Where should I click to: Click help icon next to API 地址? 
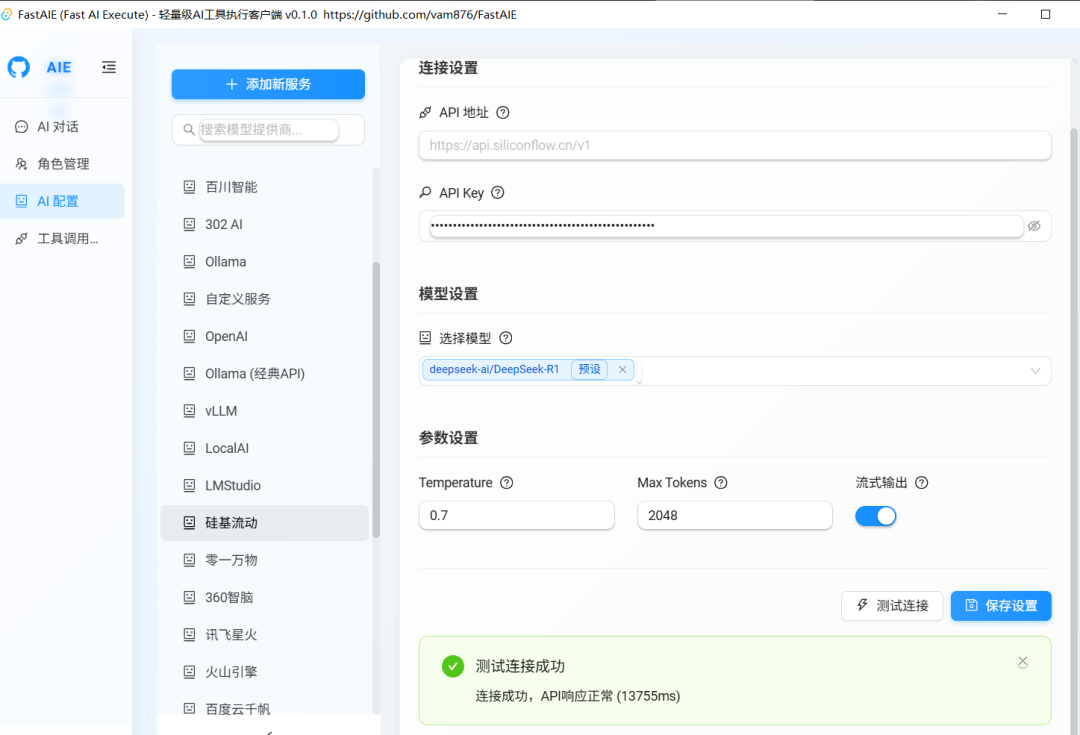click(x=503, y=112)
